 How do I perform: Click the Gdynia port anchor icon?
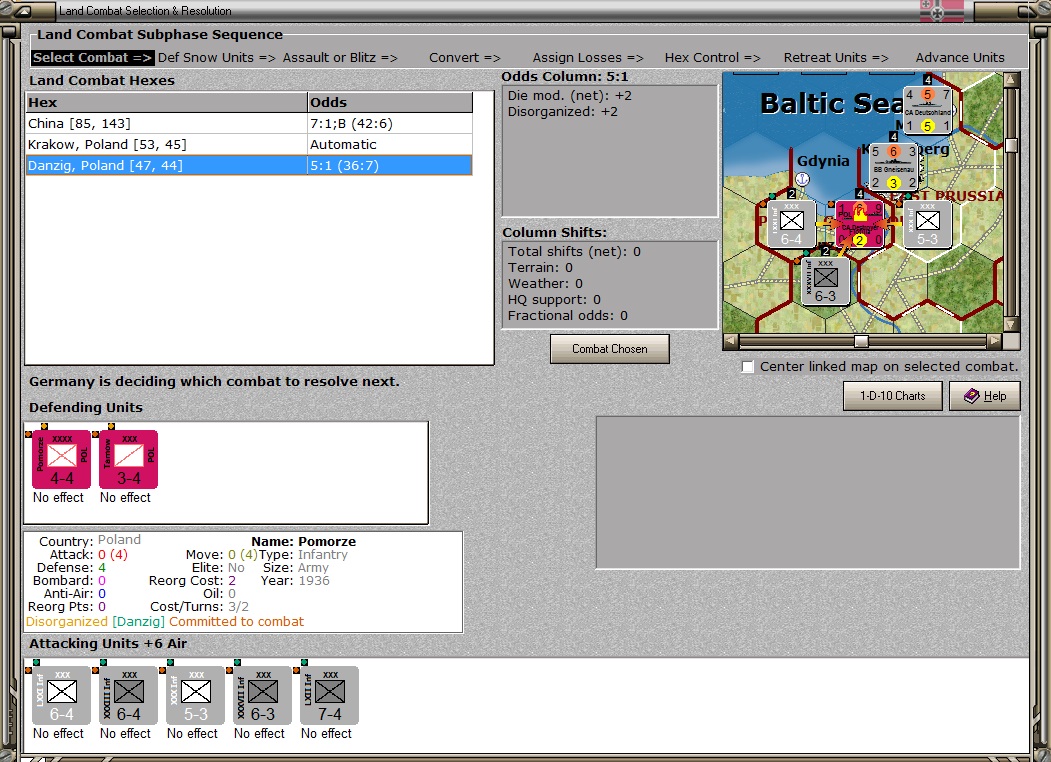pos(802,179)
